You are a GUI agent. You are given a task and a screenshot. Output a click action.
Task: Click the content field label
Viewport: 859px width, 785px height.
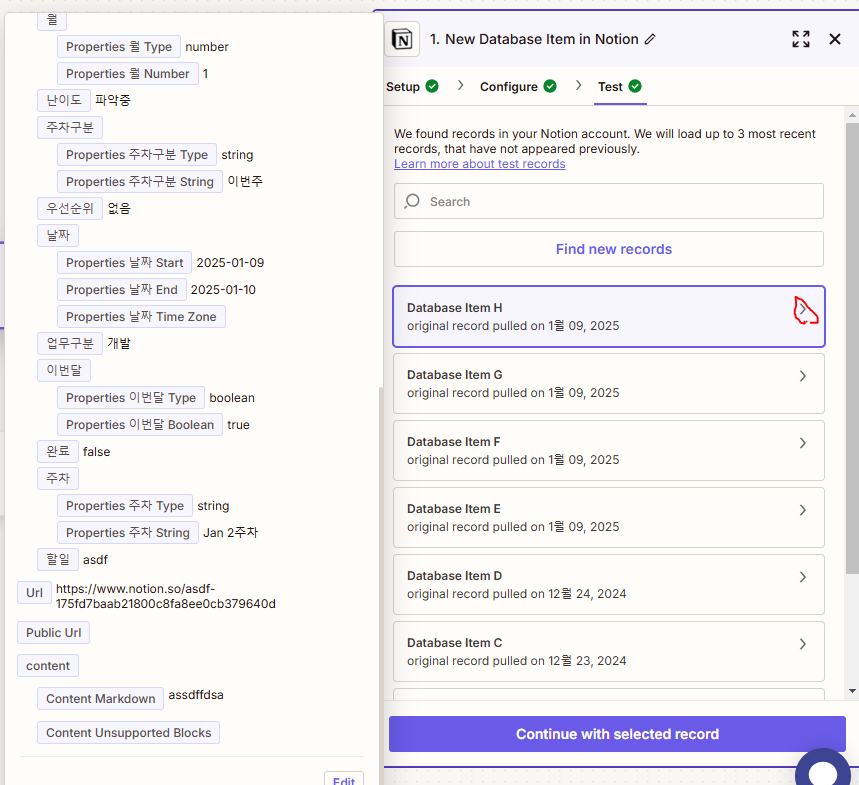click(x=48, y=666)
